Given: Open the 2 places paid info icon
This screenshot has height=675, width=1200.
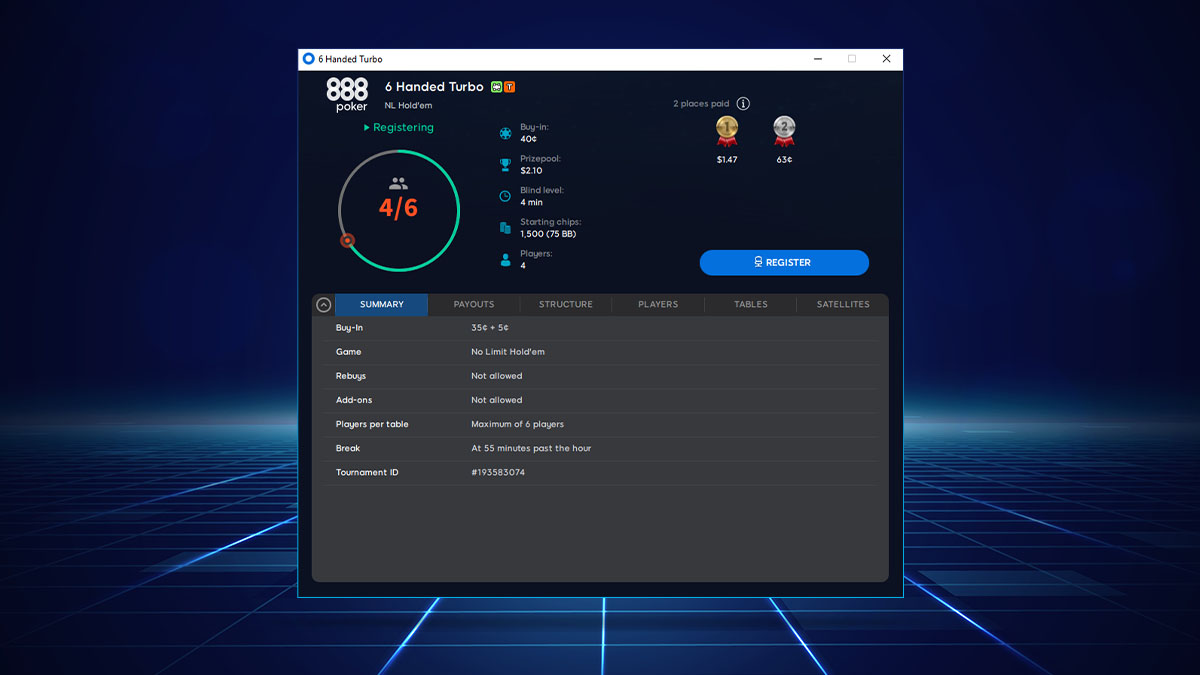Looking at the screenshot, I should (743, 103).
